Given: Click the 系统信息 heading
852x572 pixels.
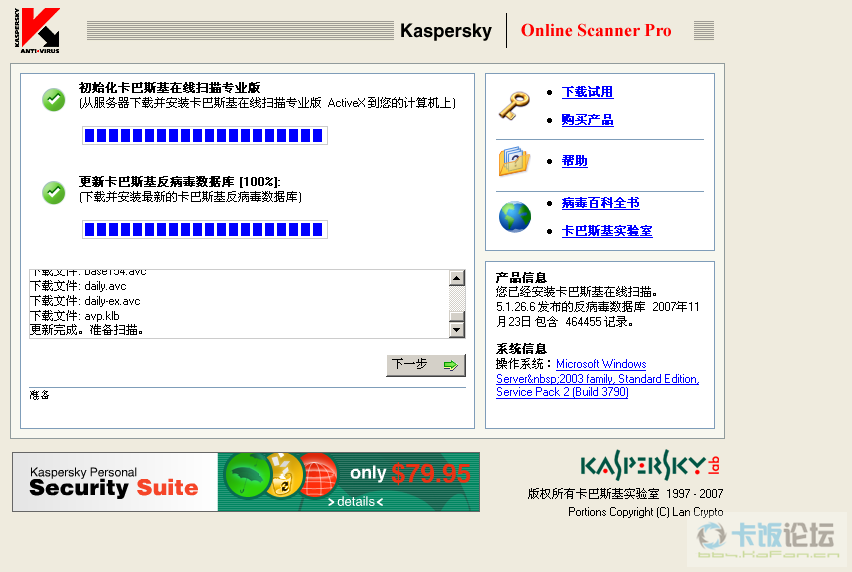Looking at the screenshot, I should 521,348.
